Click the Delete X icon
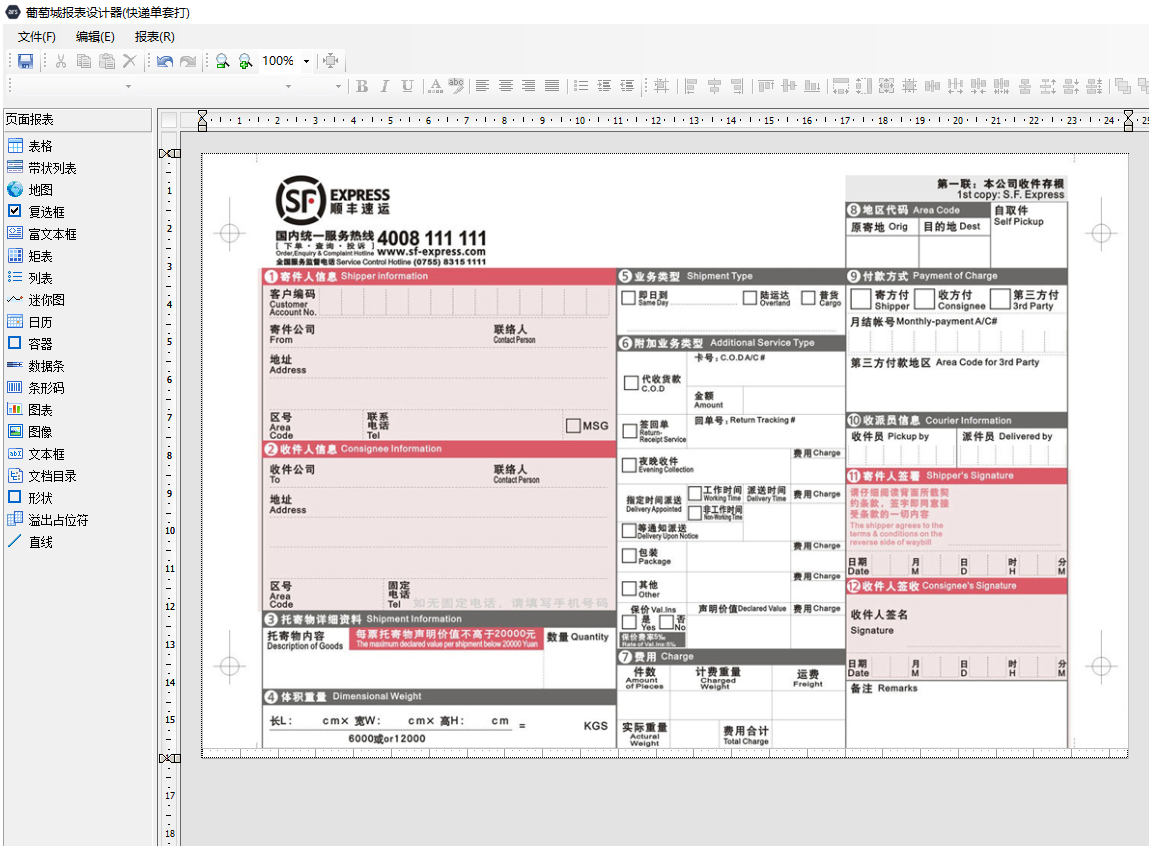The width and height of the screenshot is (1152, 849). [x=130, y=61]
